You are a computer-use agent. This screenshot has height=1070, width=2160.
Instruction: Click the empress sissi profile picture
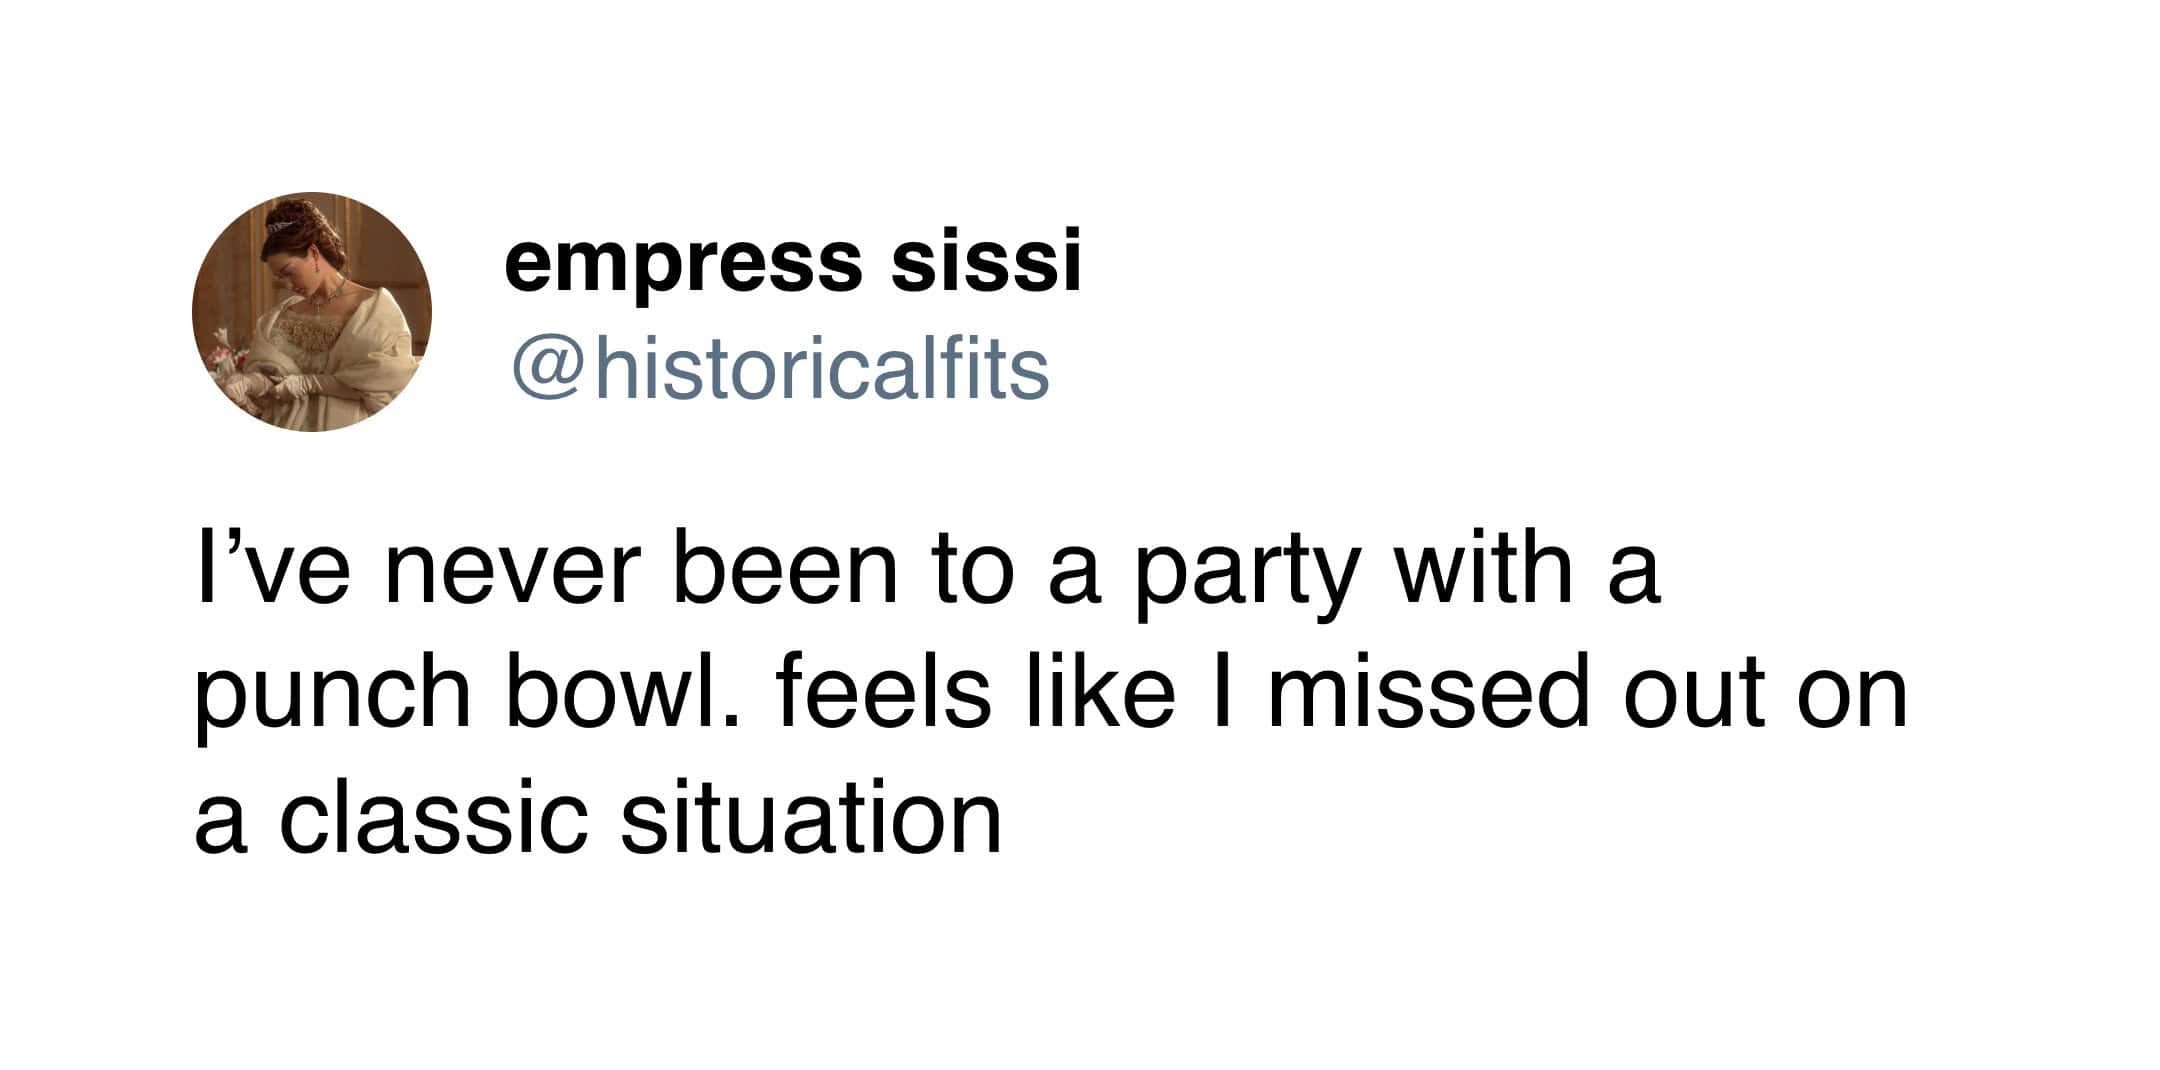coord(312,312)
